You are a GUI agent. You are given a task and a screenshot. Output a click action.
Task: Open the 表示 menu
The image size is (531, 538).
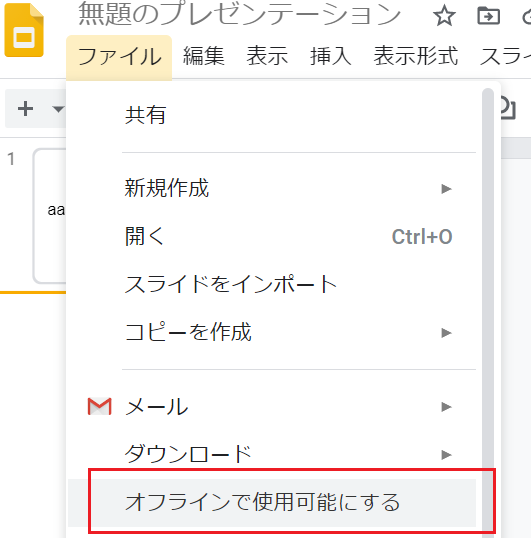point(267,56)
